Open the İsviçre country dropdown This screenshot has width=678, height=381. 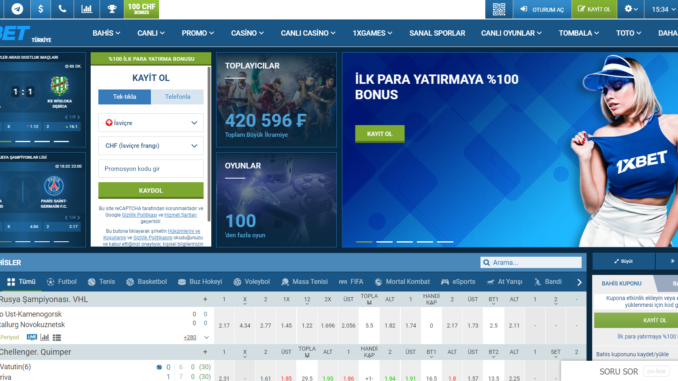click(151, 123)
